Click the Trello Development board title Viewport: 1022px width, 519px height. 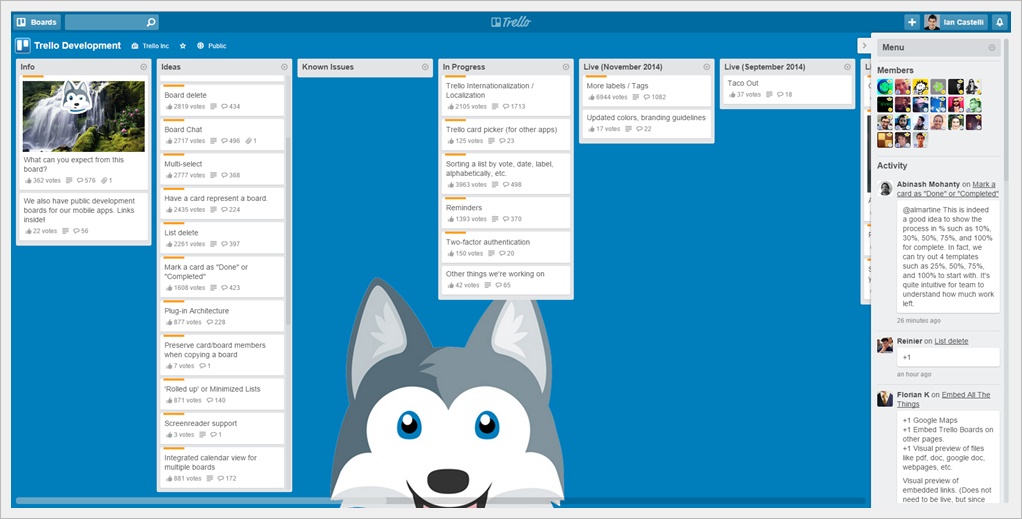coord(78,46)
